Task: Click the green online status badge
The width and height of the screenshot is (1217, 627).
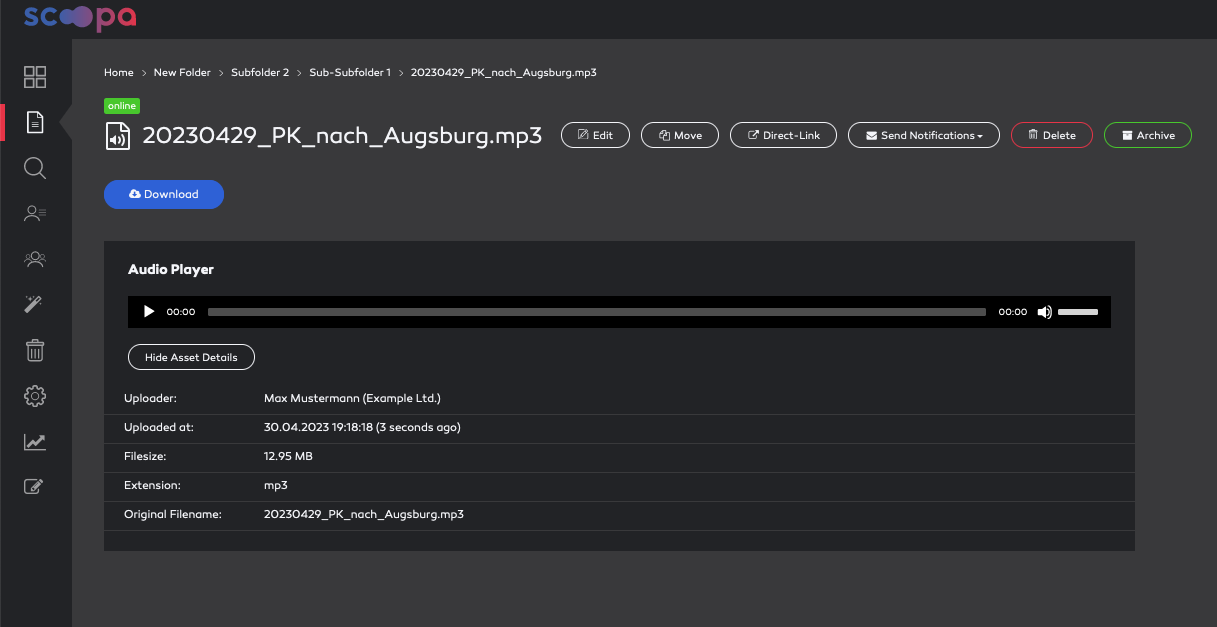Action: 122,106
